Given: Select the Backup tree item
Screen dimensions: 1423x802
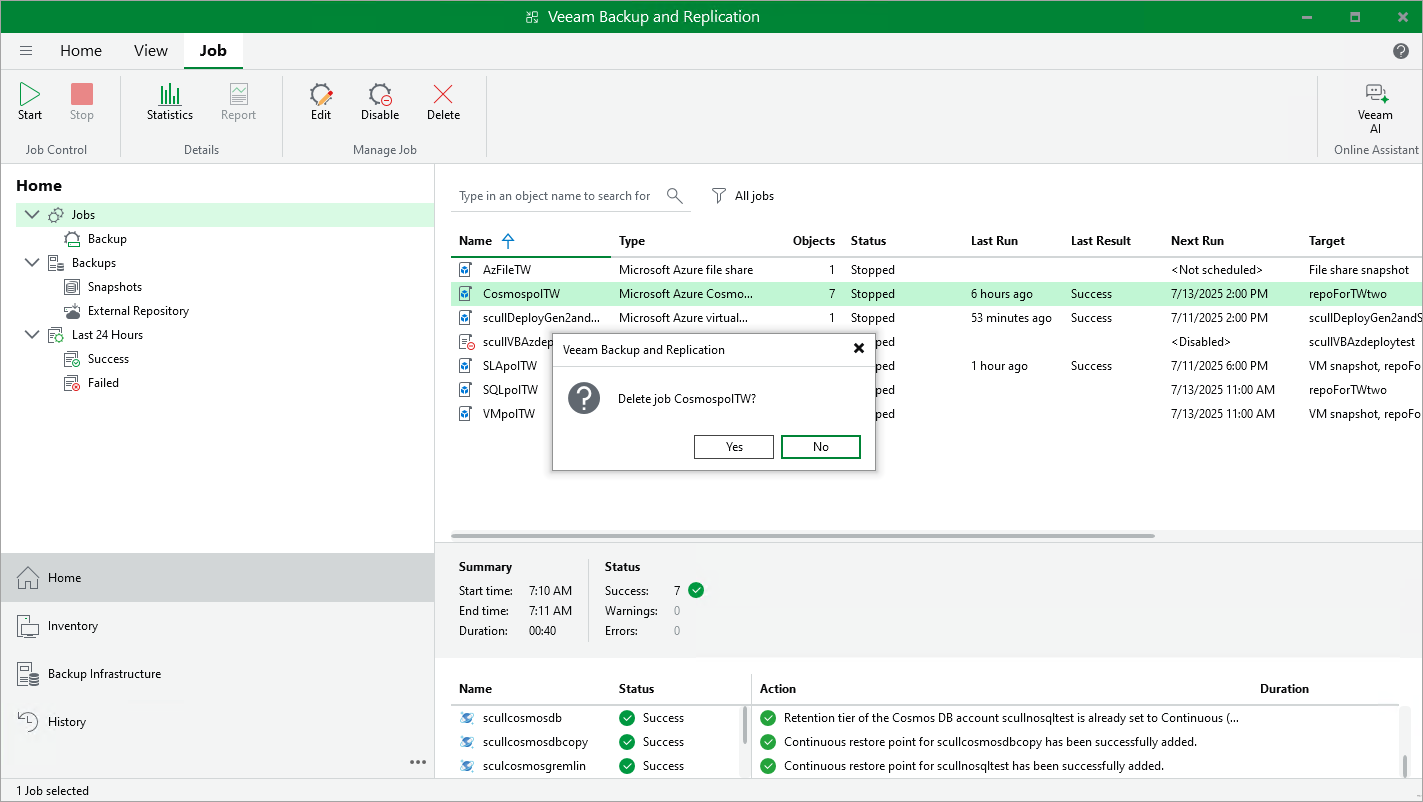Looking at the screenshot, I should coord(107,239).
